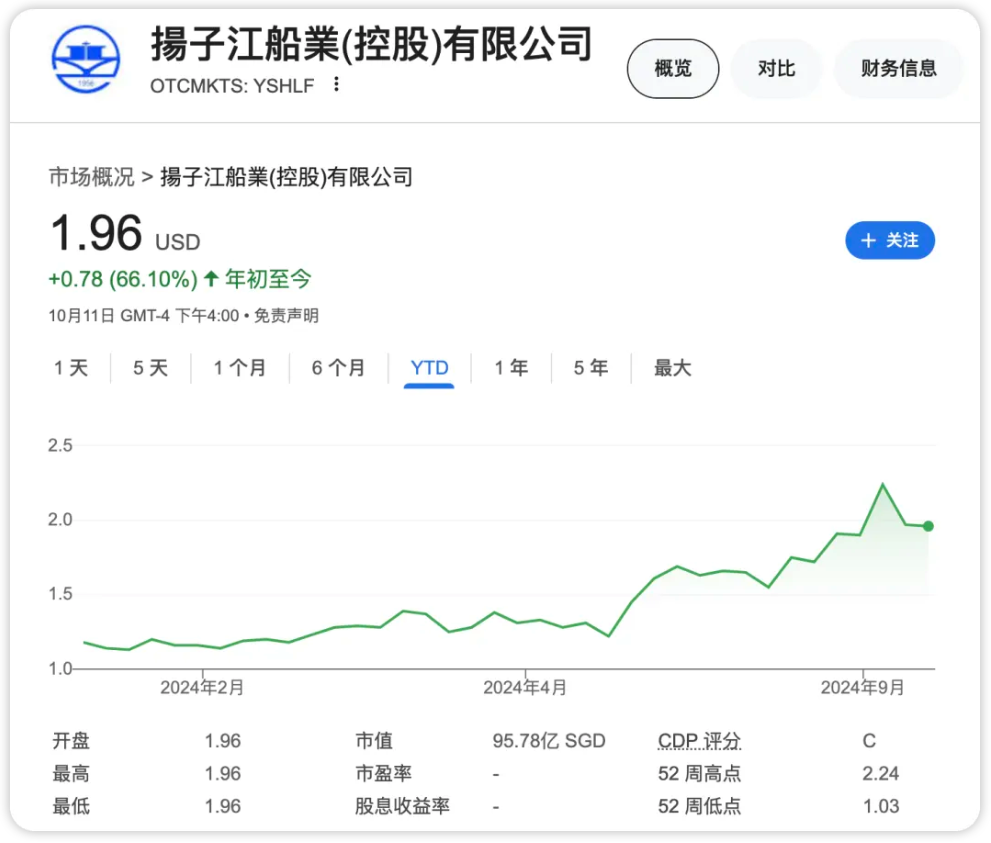Select the 1 年 time range
Image resolution: width=991 pixels, height=843 pixels.
coord(511,368)
